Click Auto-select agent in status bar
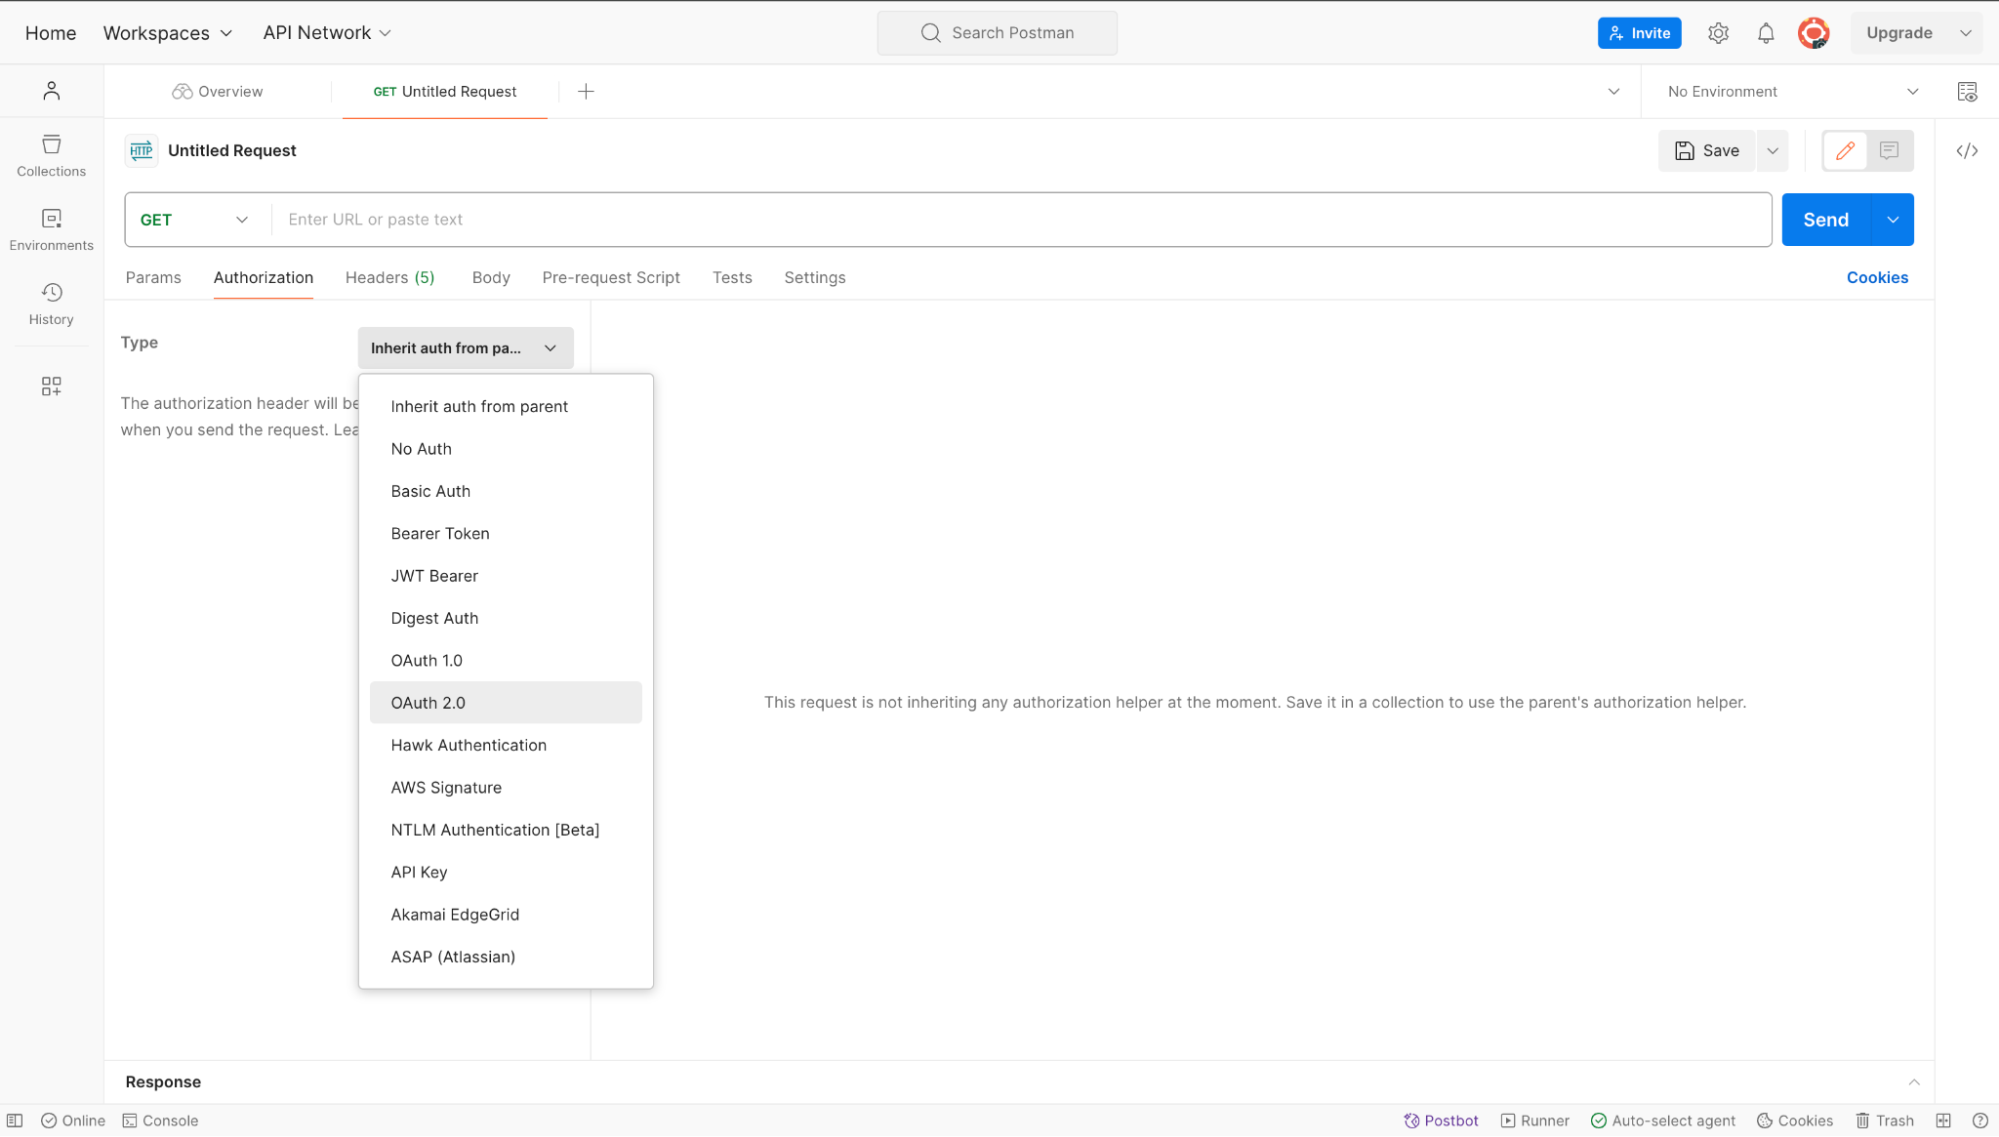The image size is (1999, 1137). coord(1663,1121)
